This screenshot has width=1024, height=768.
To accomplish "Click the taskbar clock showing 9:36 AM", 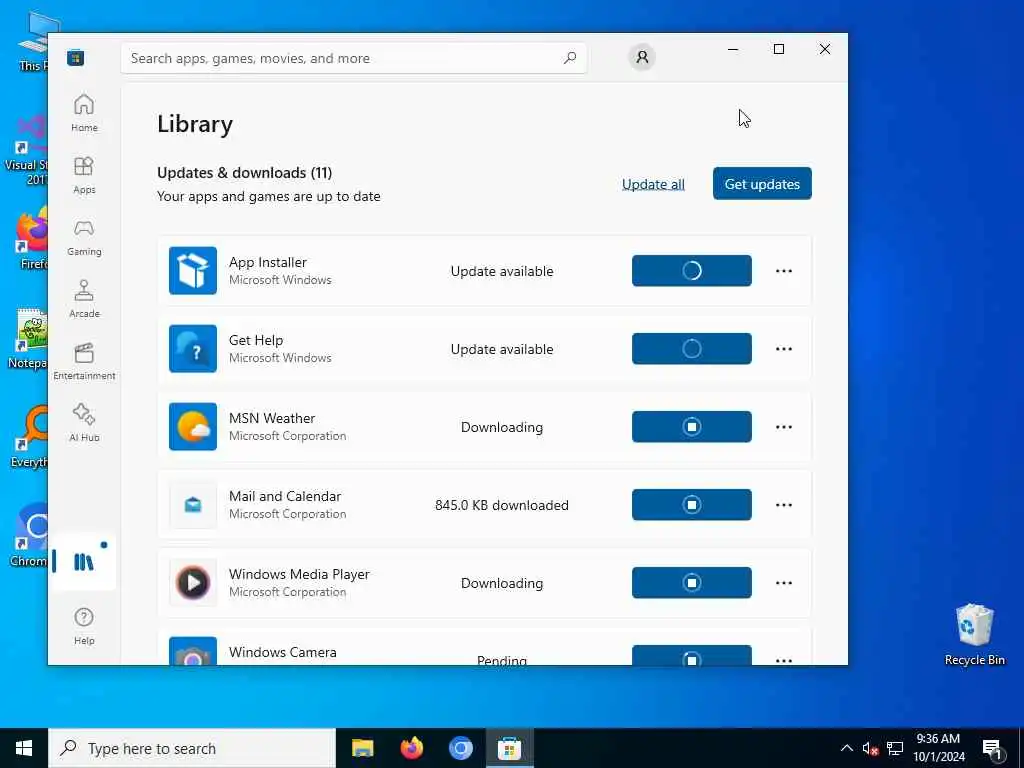I will pyautogui.click(x=938, y=748).
